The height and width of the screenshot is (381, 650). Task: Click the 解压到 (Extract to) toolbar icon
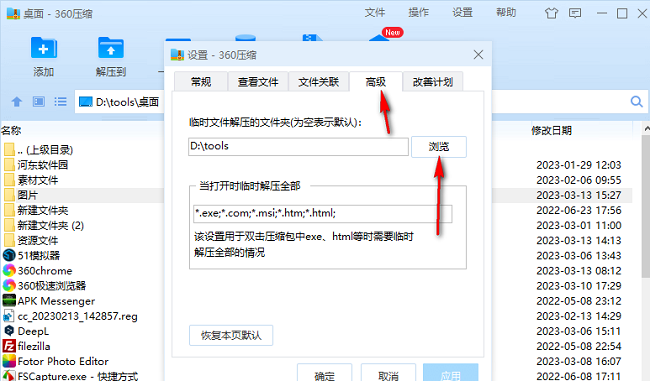111,48
